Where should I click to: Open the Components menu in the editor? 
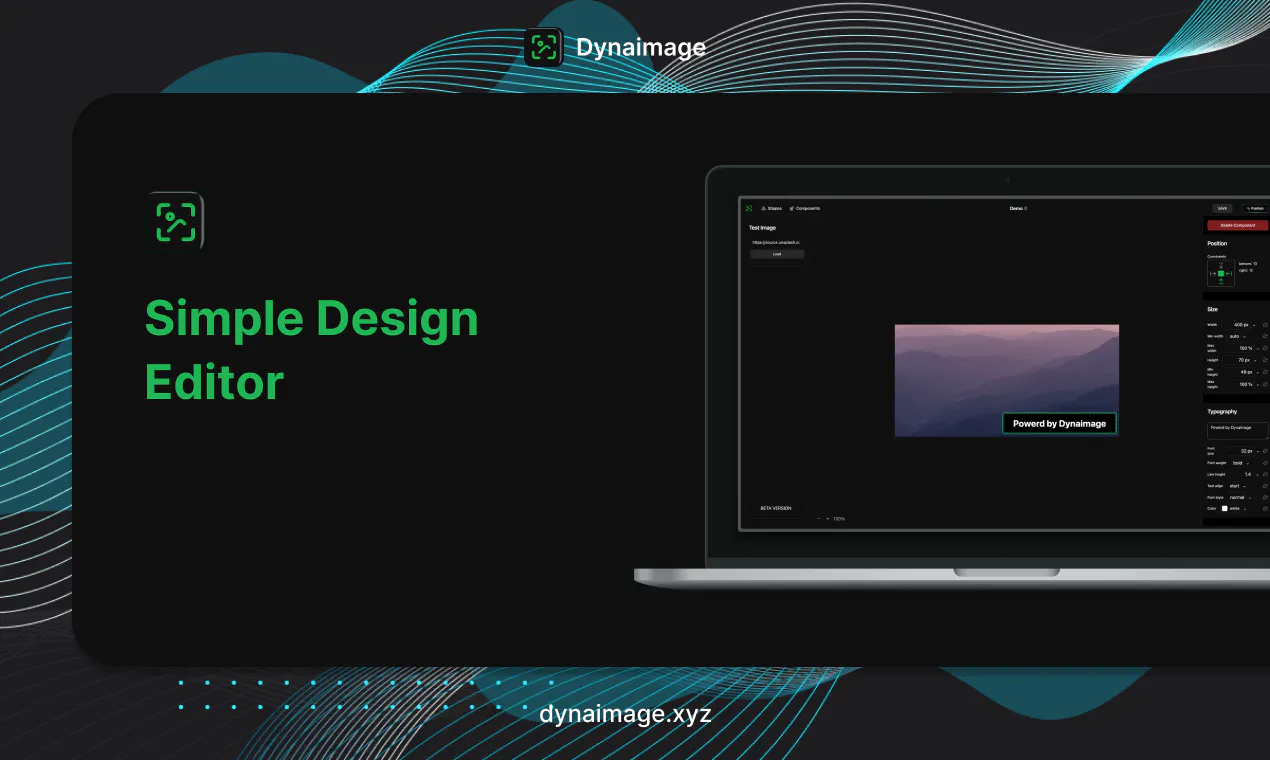804,208
